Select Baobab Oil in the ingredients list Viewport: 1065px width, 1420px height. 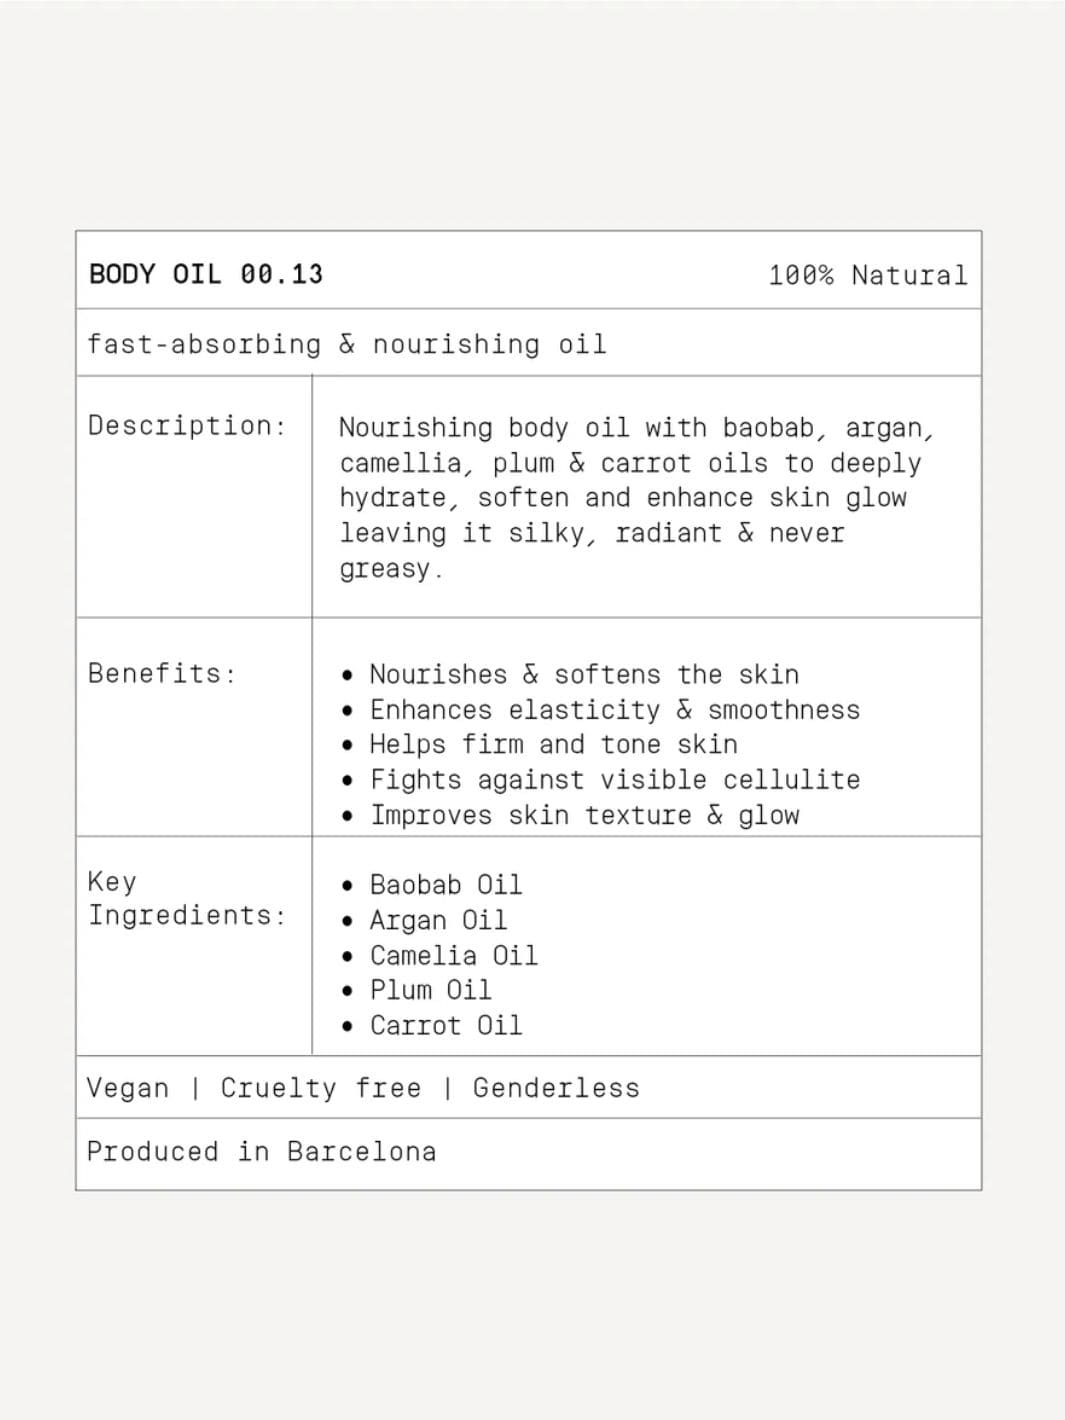tap(445, 885)
